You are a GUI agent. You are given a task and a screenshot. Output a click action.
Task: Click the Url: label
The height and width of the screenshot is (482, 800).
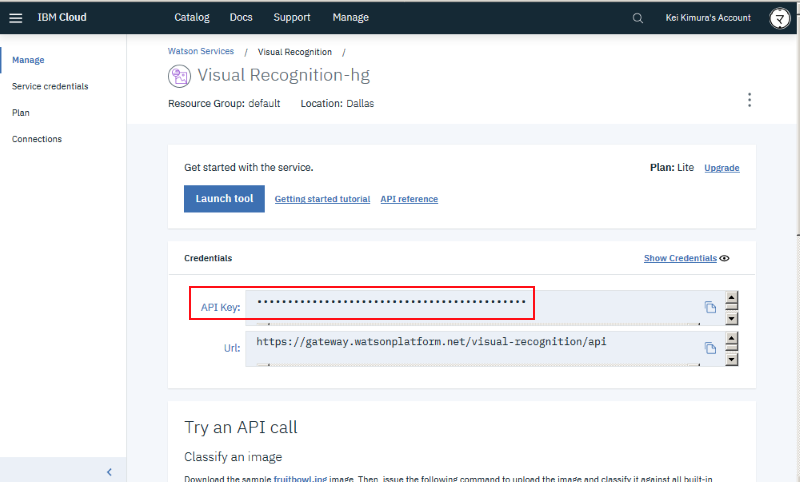point(232,348)
